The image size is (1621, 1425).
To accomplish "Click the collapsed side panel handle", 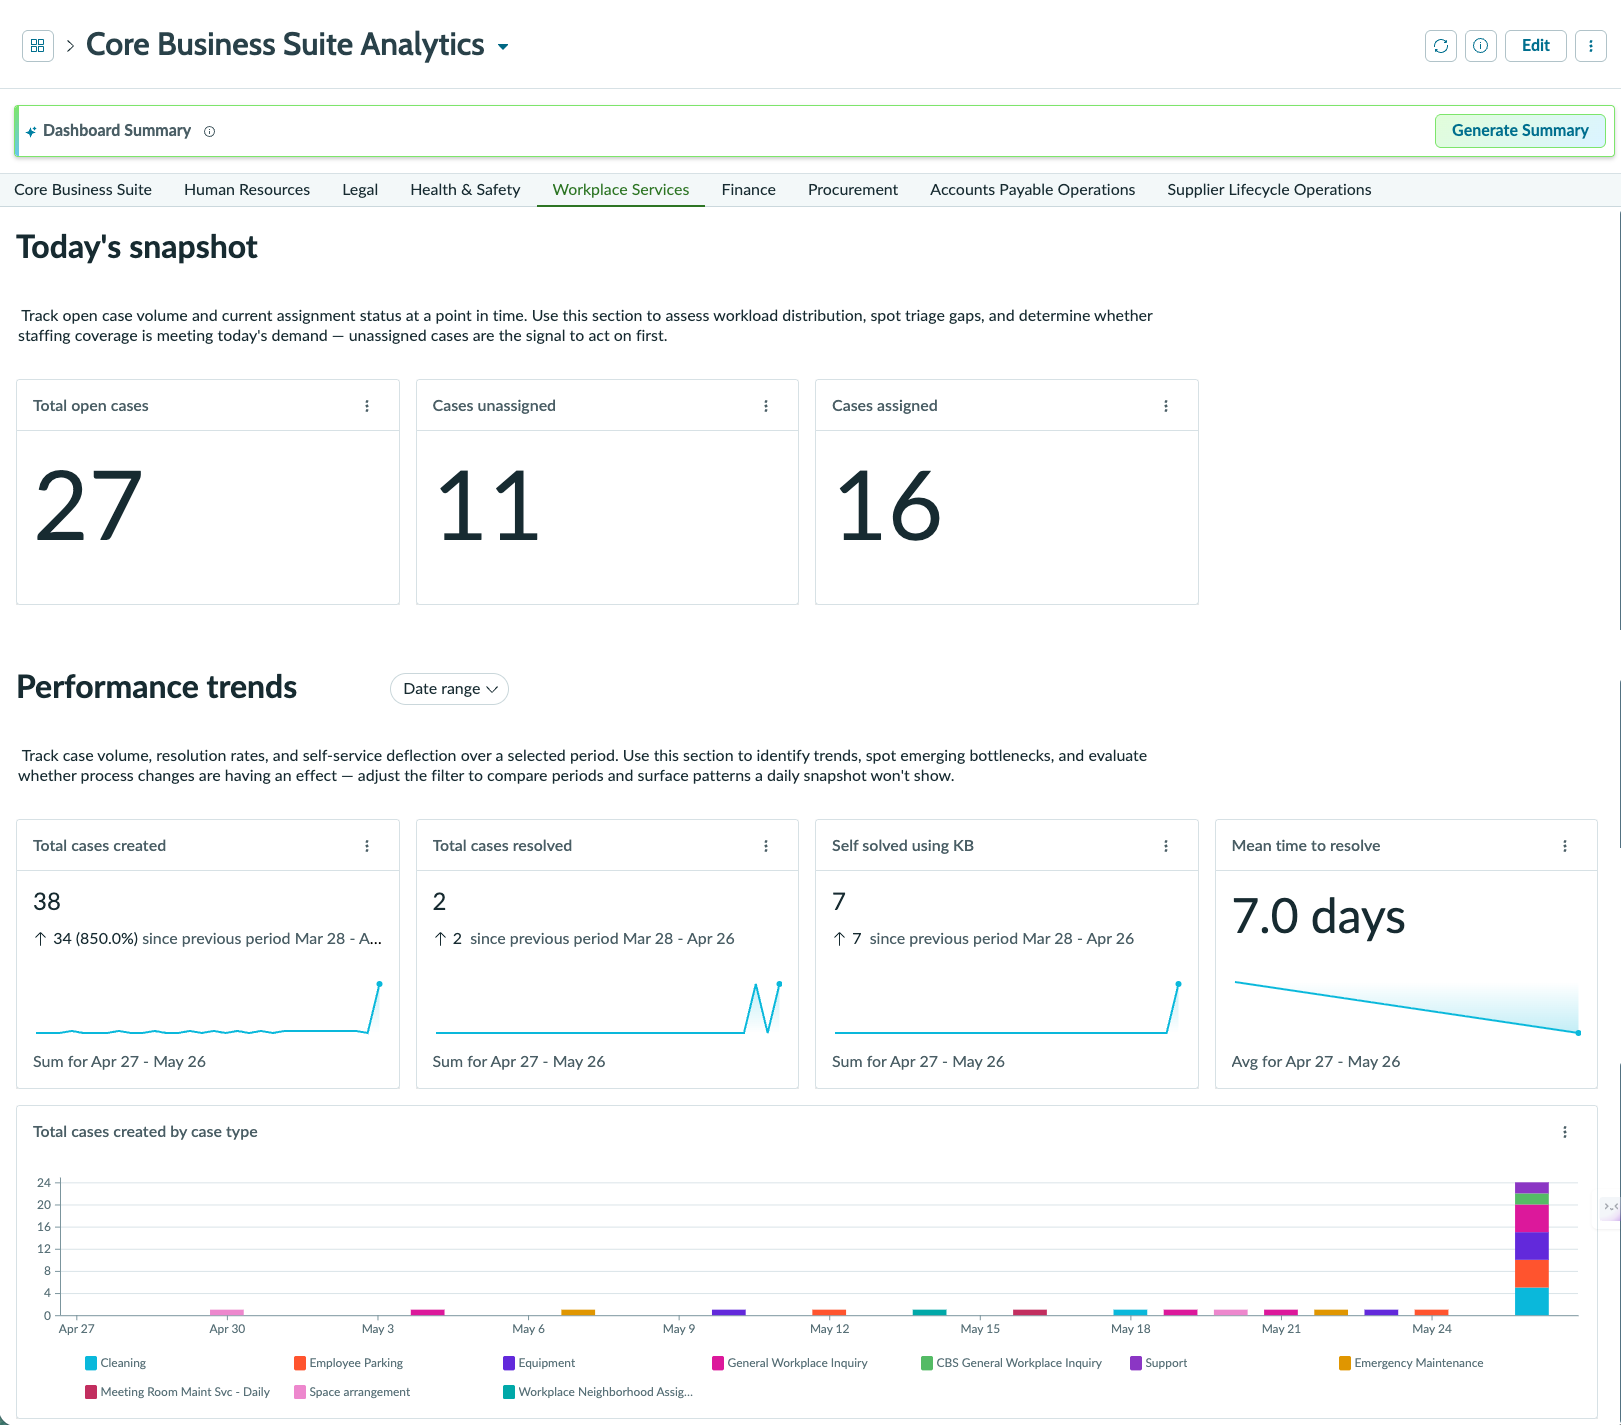I will (x=1610, y=1207).
